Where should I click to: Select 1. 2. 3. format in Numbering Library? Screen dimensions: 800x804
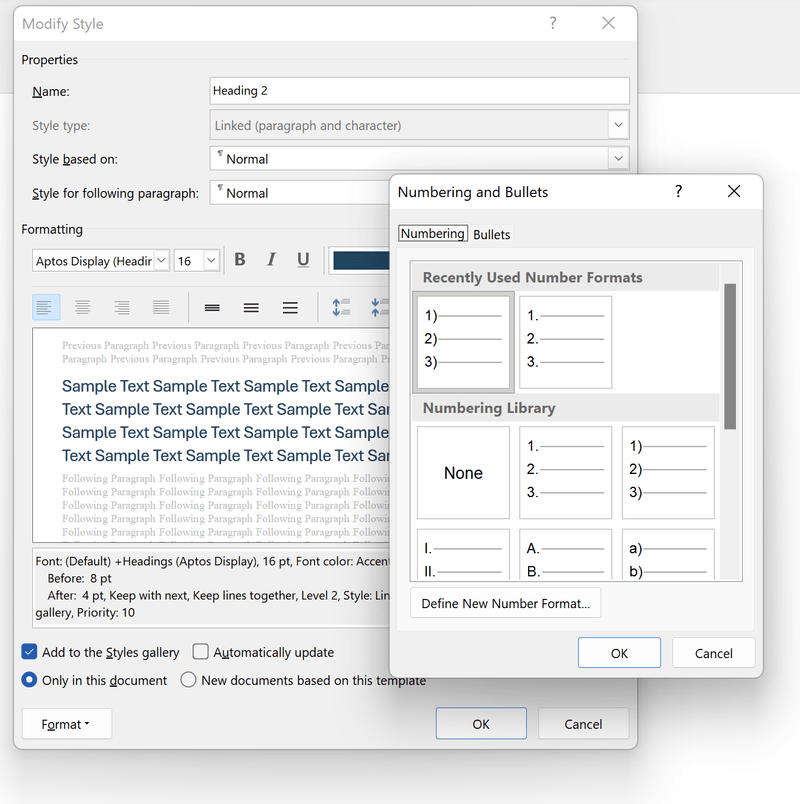tap(566, 472)
